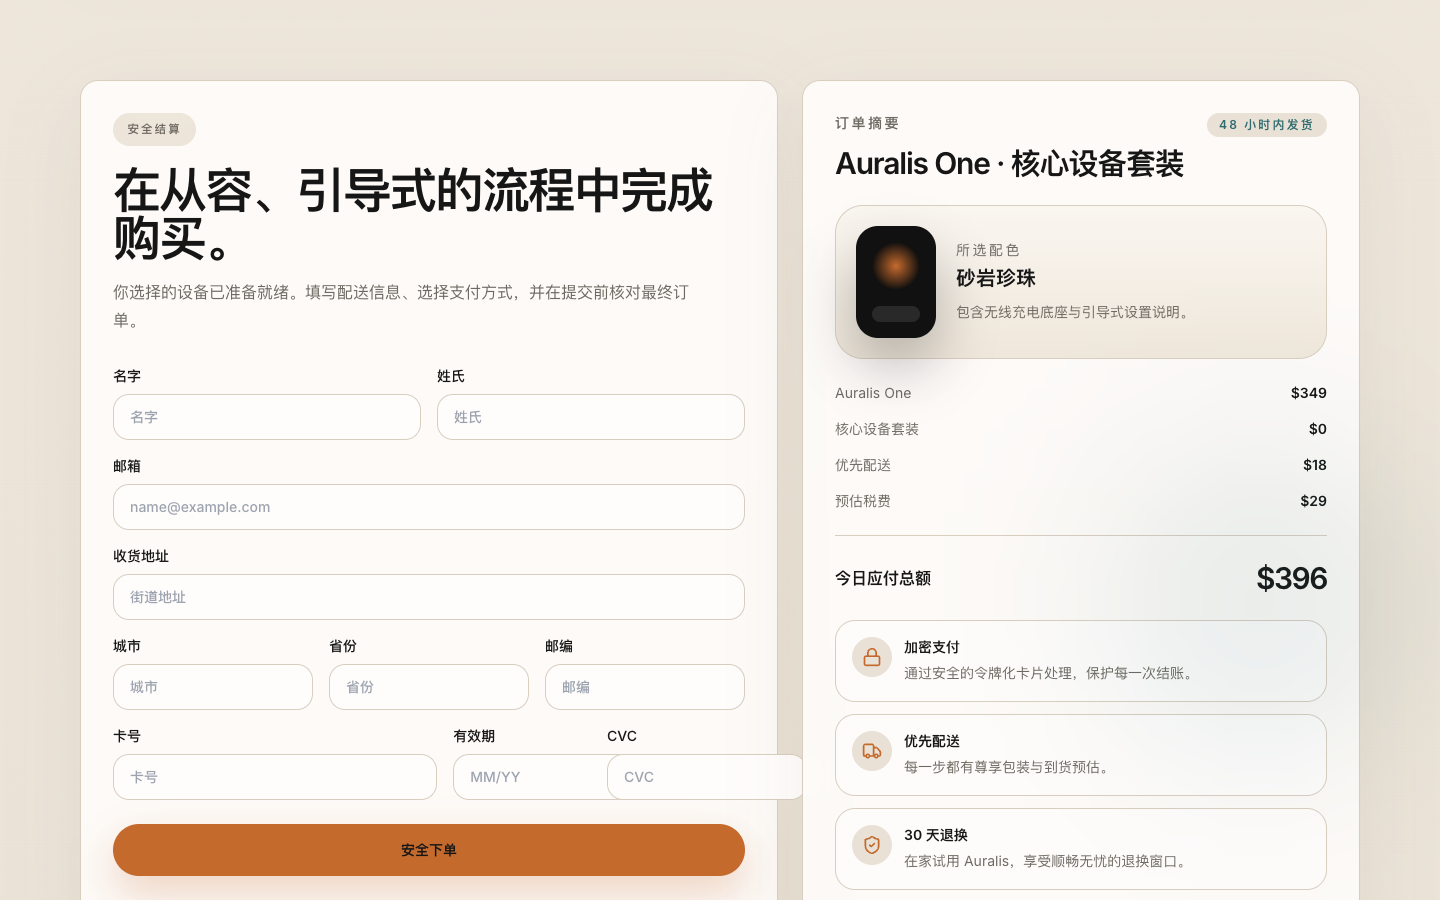This screenshot has height=900, width=1440.
Task: Click the 砂岩珍珠 color name
Action: 996,278
